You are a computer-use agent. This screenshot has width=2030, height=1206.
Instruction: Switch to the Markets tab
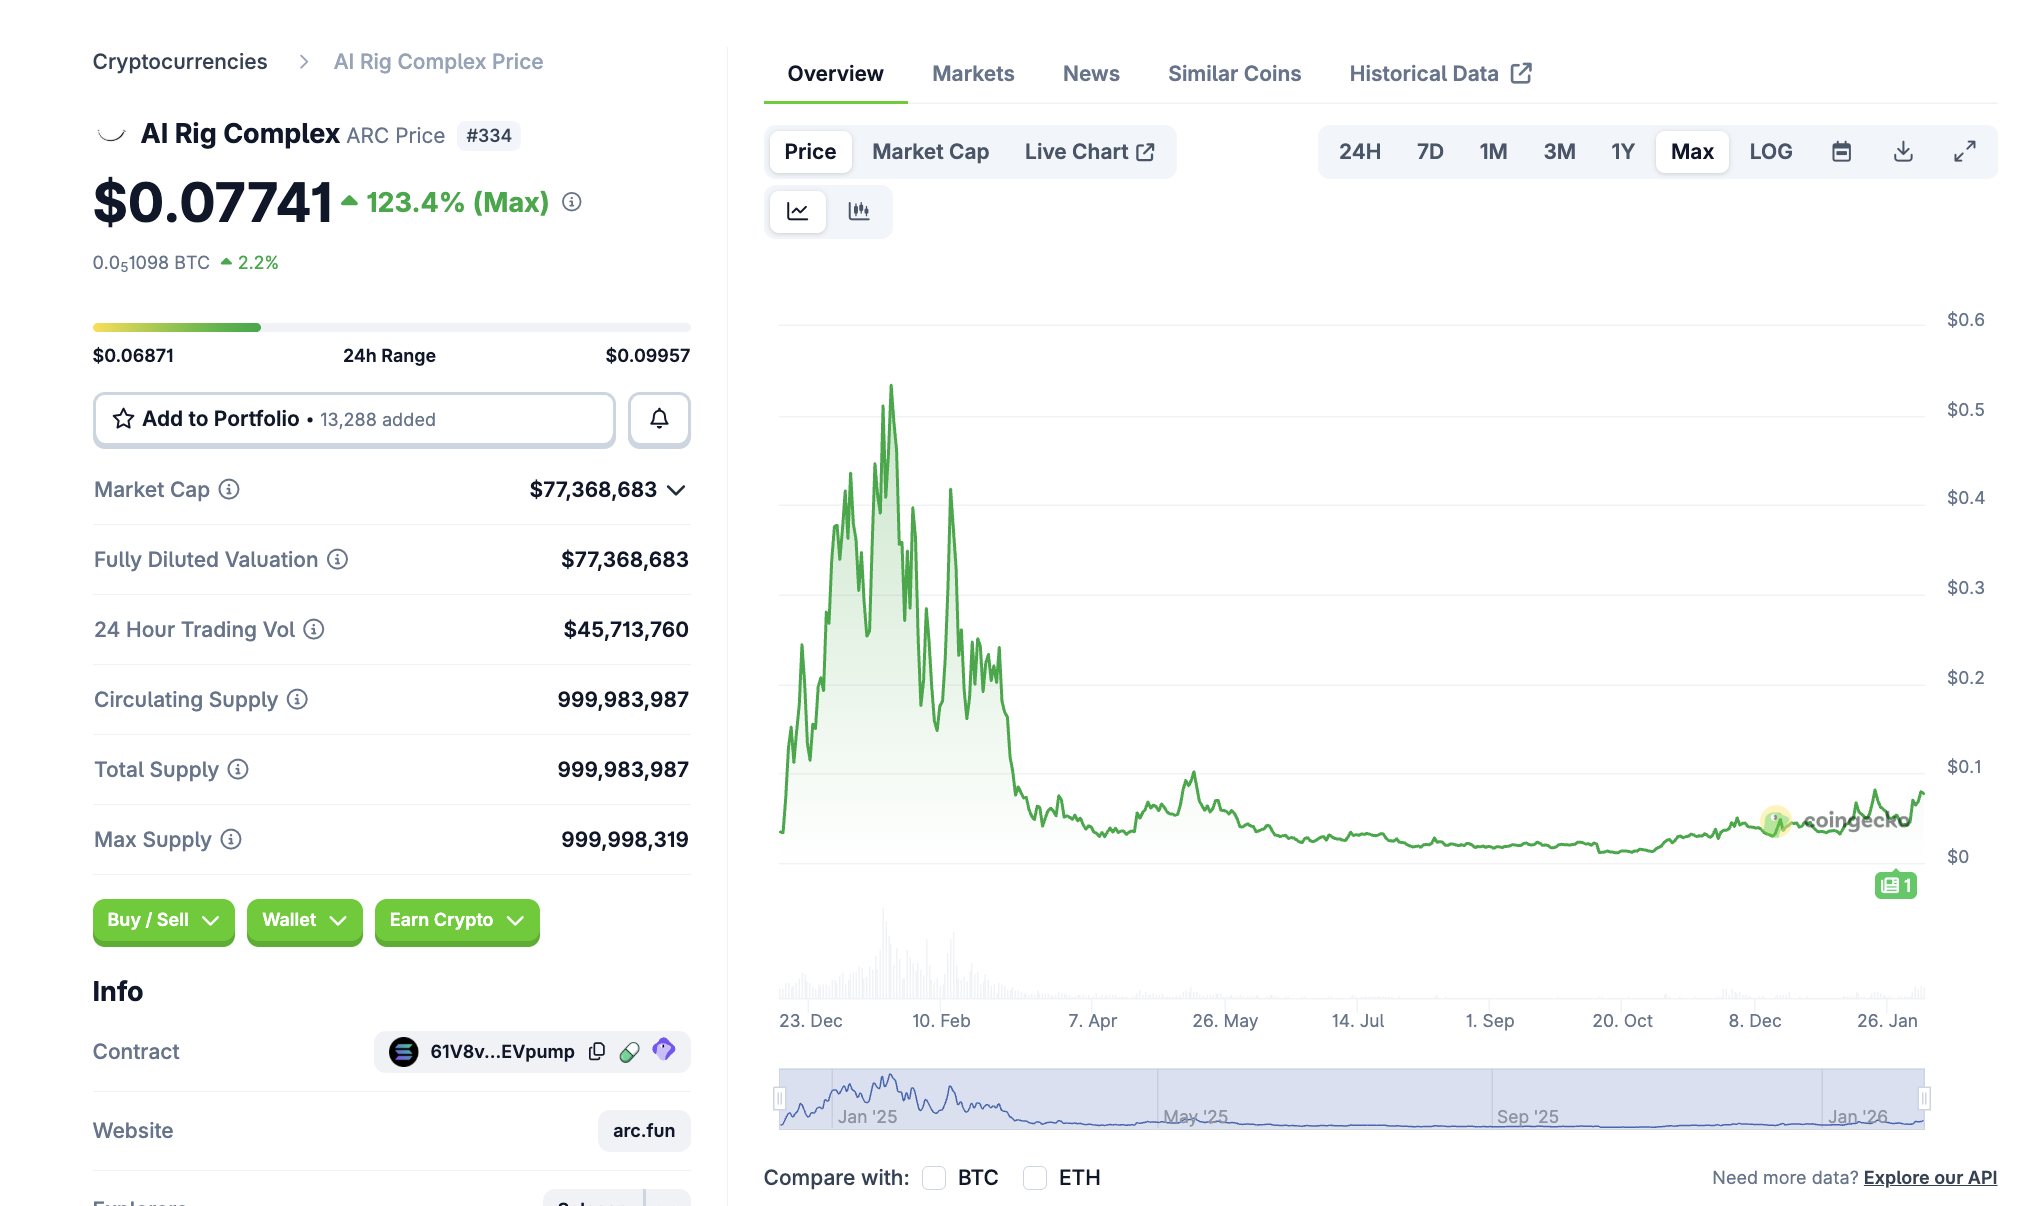[x=973, y=74]
